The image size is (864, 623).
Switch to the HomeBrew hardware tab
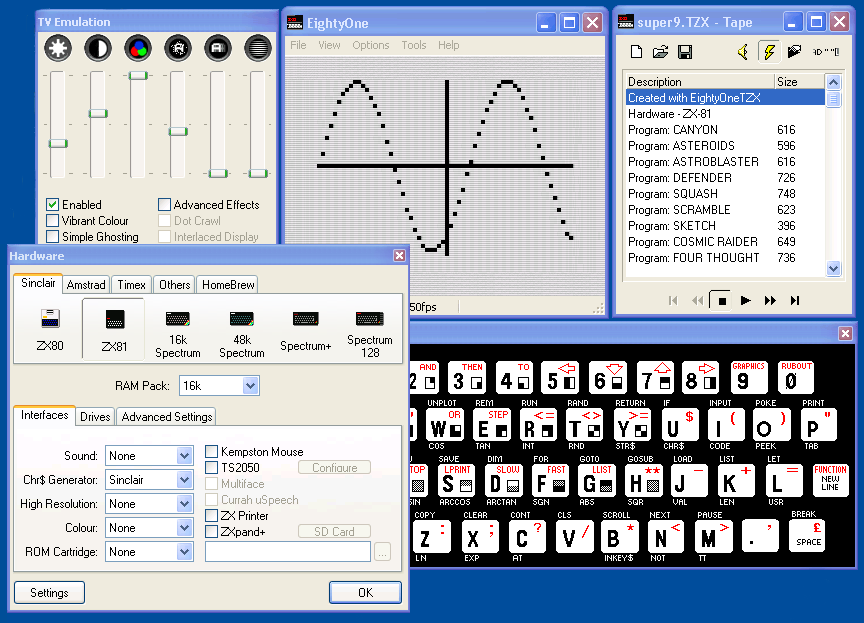click(228, 285)
